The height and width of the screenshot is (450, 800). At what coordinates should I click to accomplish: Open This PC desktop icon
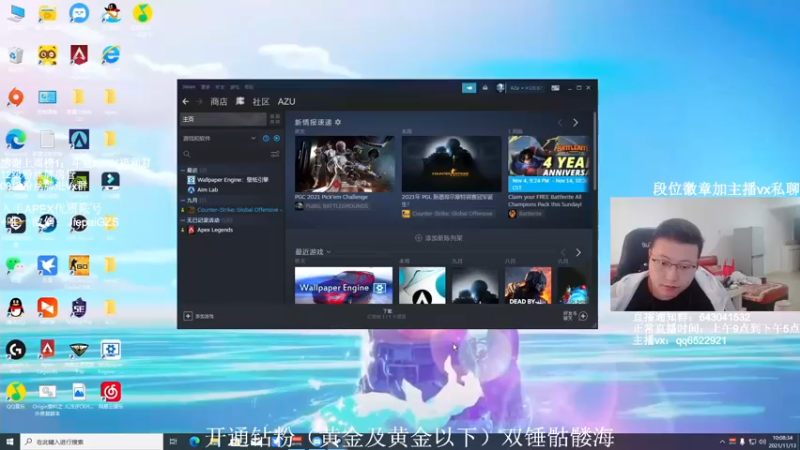click(16, 13)
